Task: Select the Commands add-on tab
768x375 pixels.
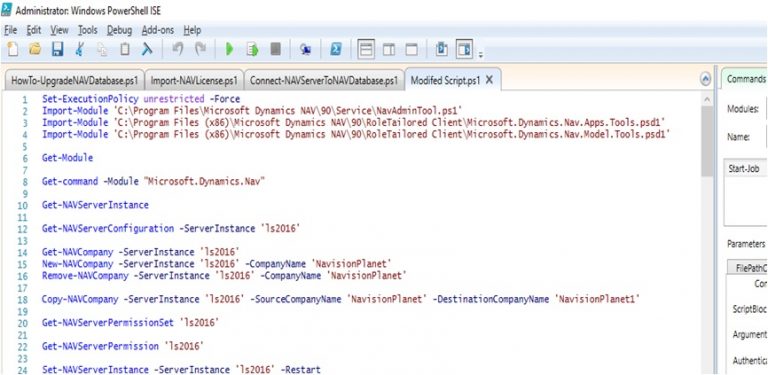Action: click(x=745, y=79)
